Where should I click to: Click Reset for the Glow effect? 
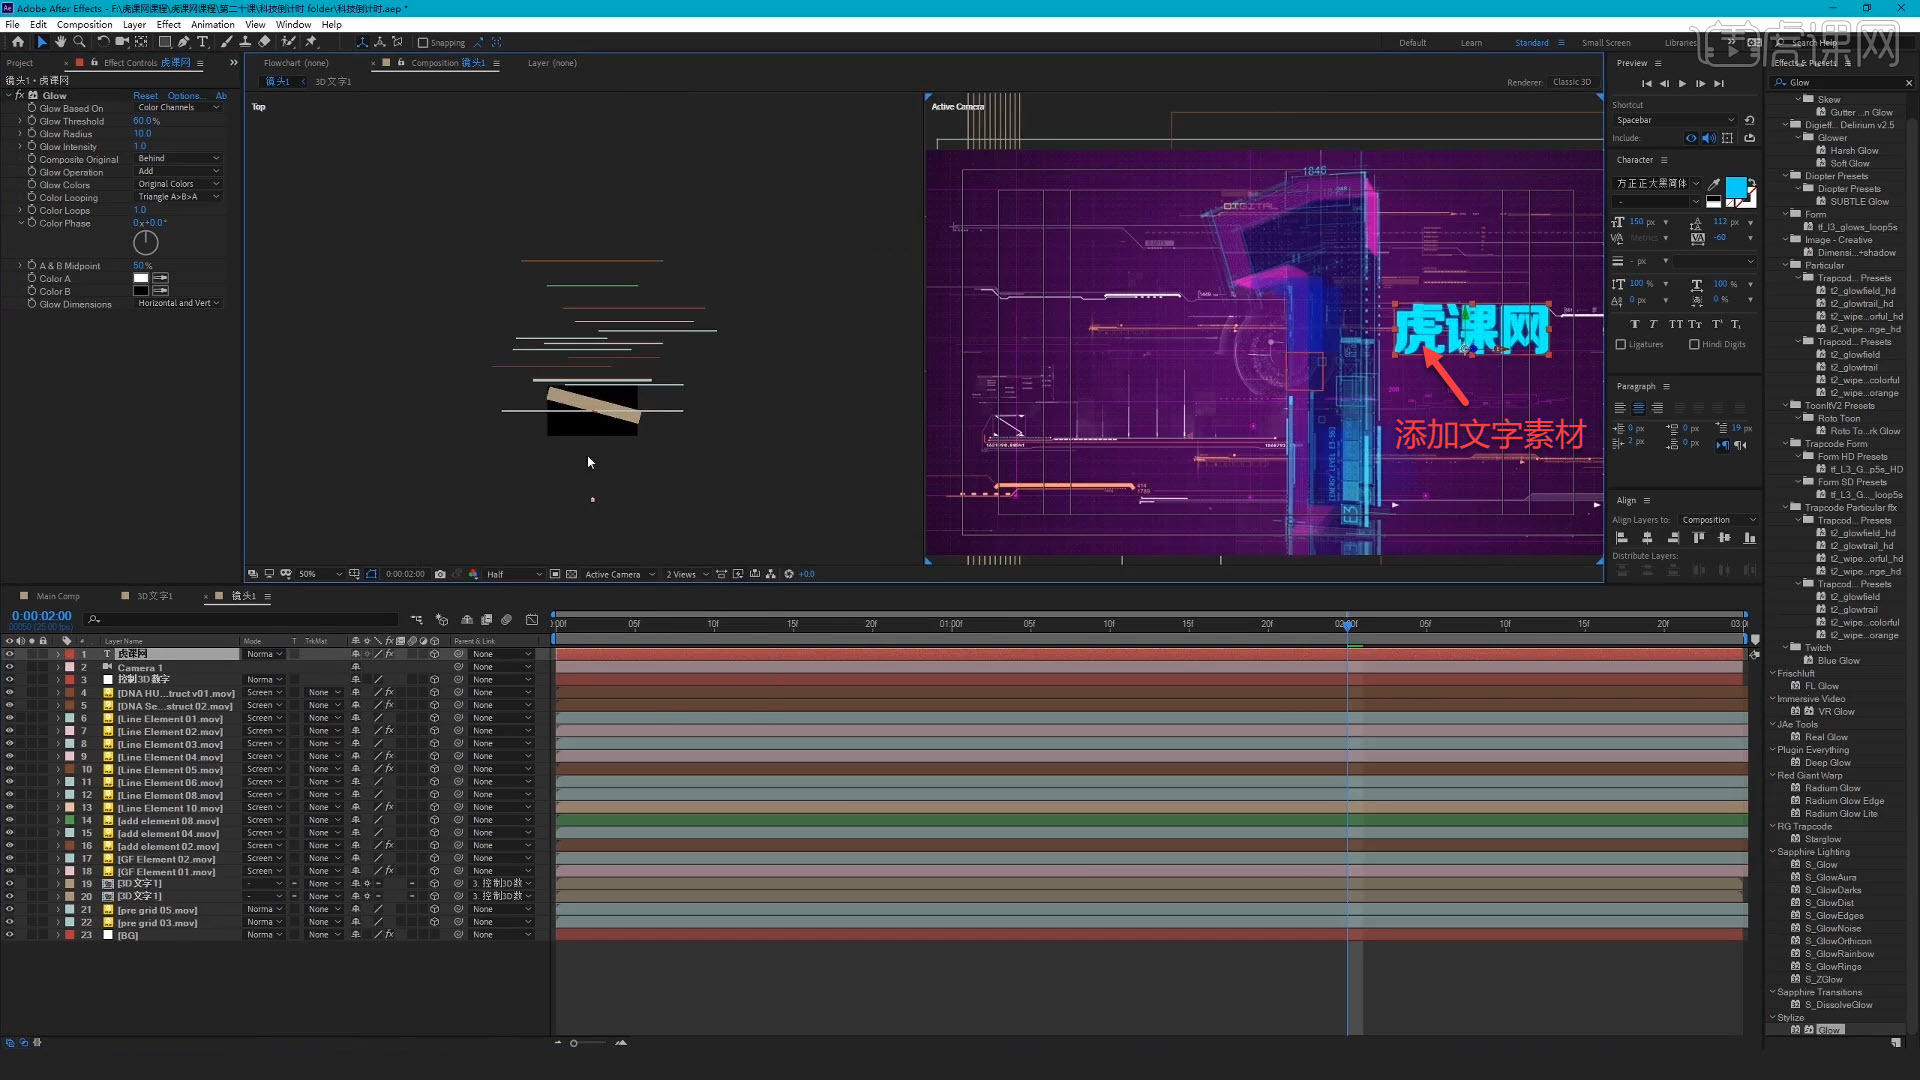point(145,96)
